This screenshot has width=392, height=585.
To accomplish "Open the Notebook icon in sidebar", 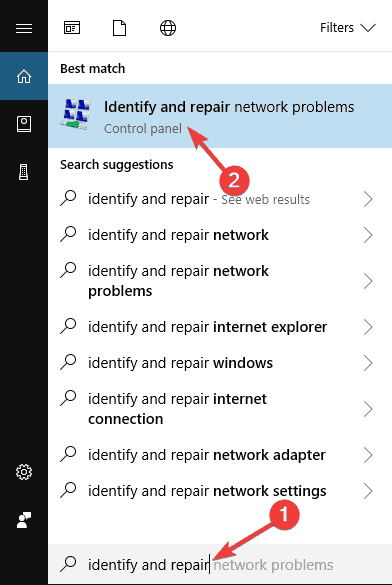I will pyautogui.click(x=24, y=124).
